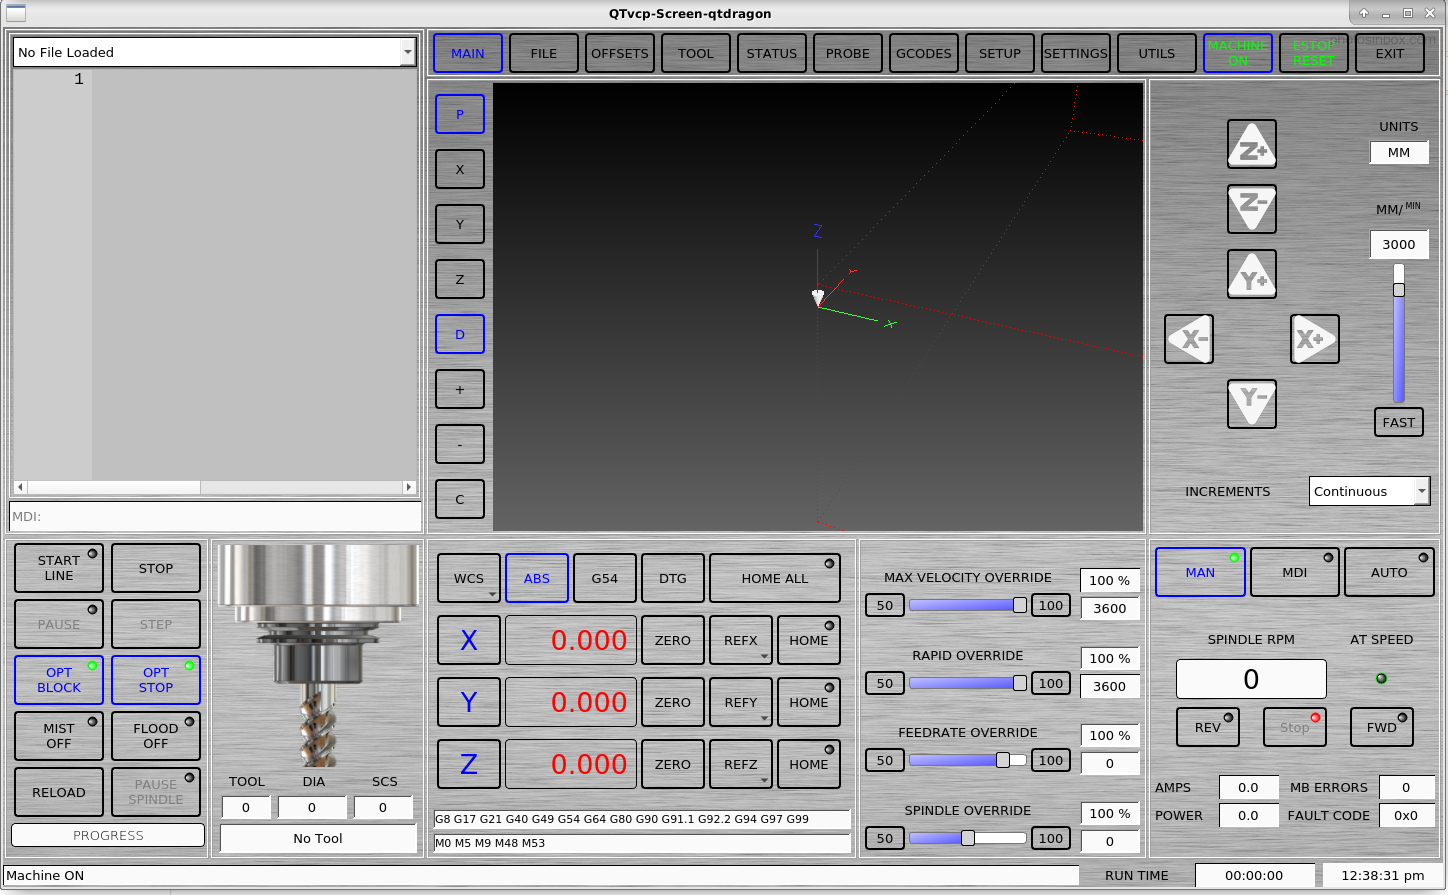Open the OFFSETS tab
The width and height of the screenshot is (1448, 895).
click(x=620, y=53)
